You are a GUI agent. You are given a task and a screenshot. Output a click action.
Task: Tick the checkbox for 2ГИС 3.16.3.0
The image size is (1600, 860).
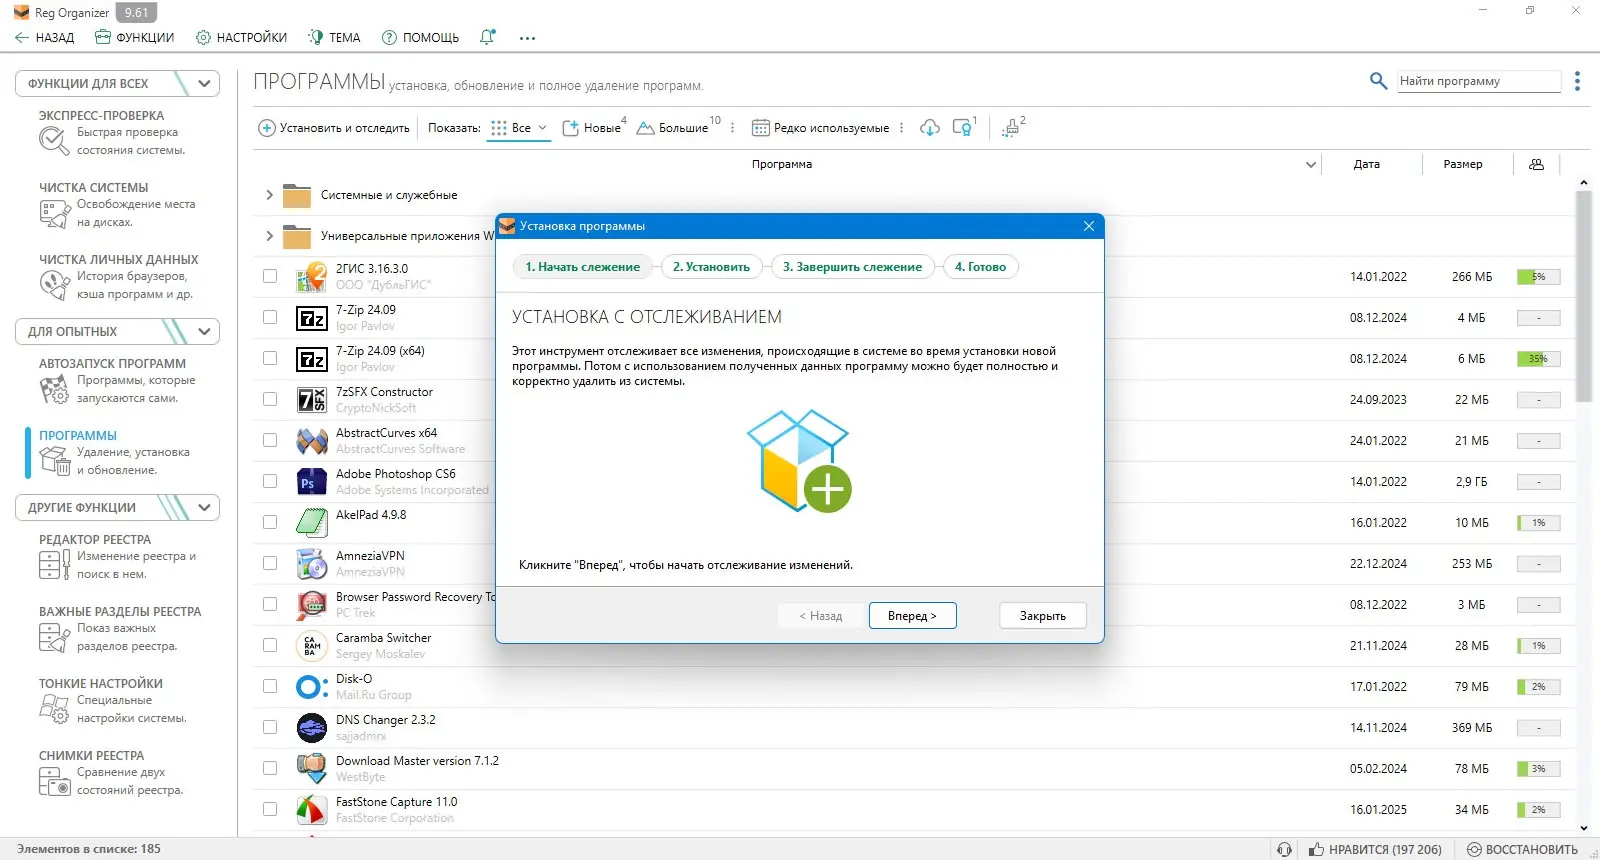[x=270, y=276]
